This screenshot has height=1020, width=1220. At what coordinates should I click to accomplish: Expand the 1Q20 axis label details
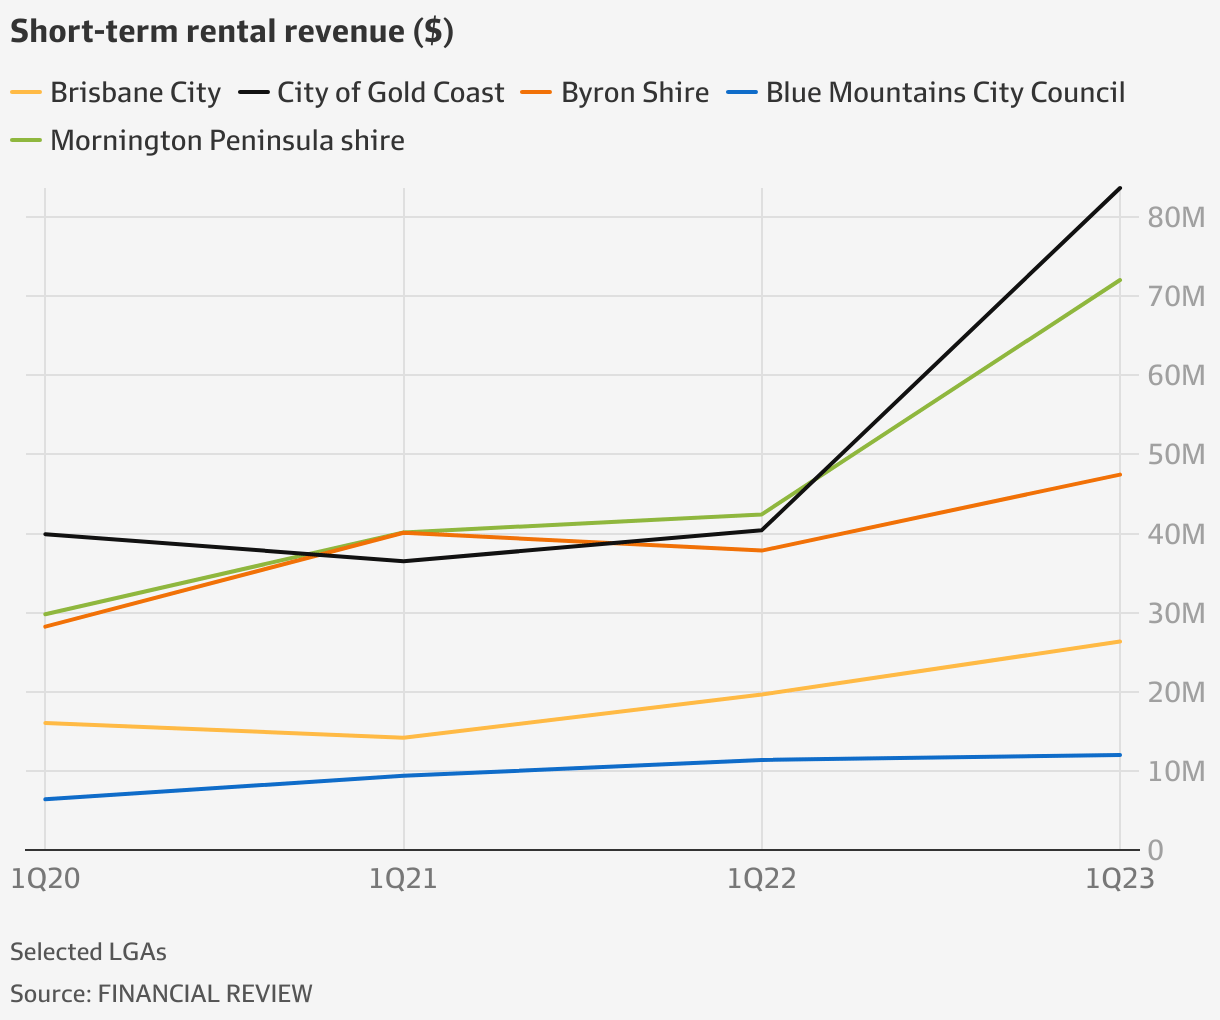[x=46, y=879]
